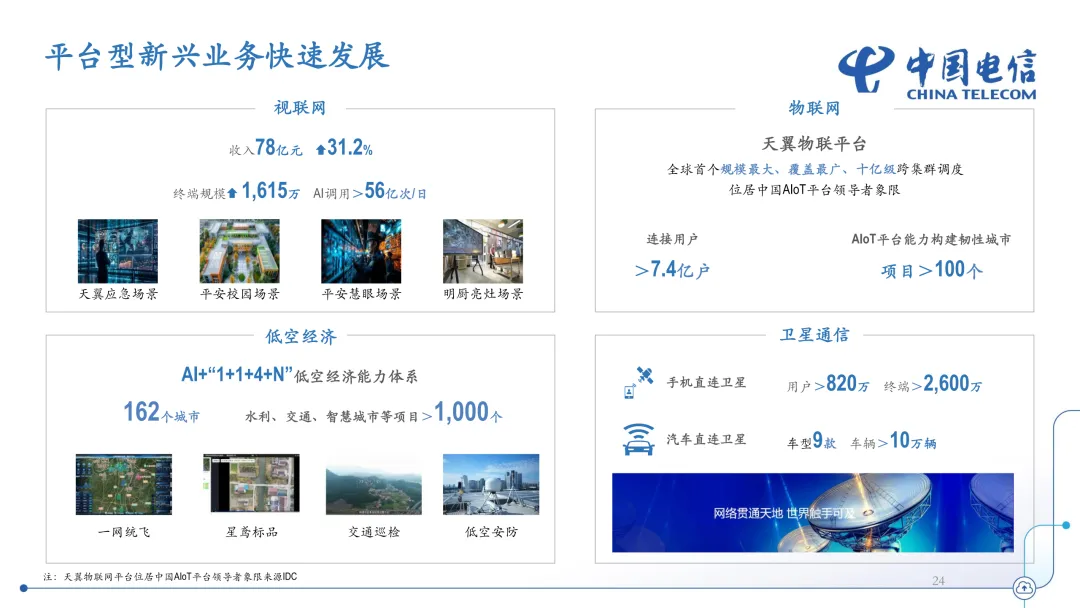Select the 全球首个规模最大 description line
This screenshot has height=608, width=1080.
tap(815, 169)
